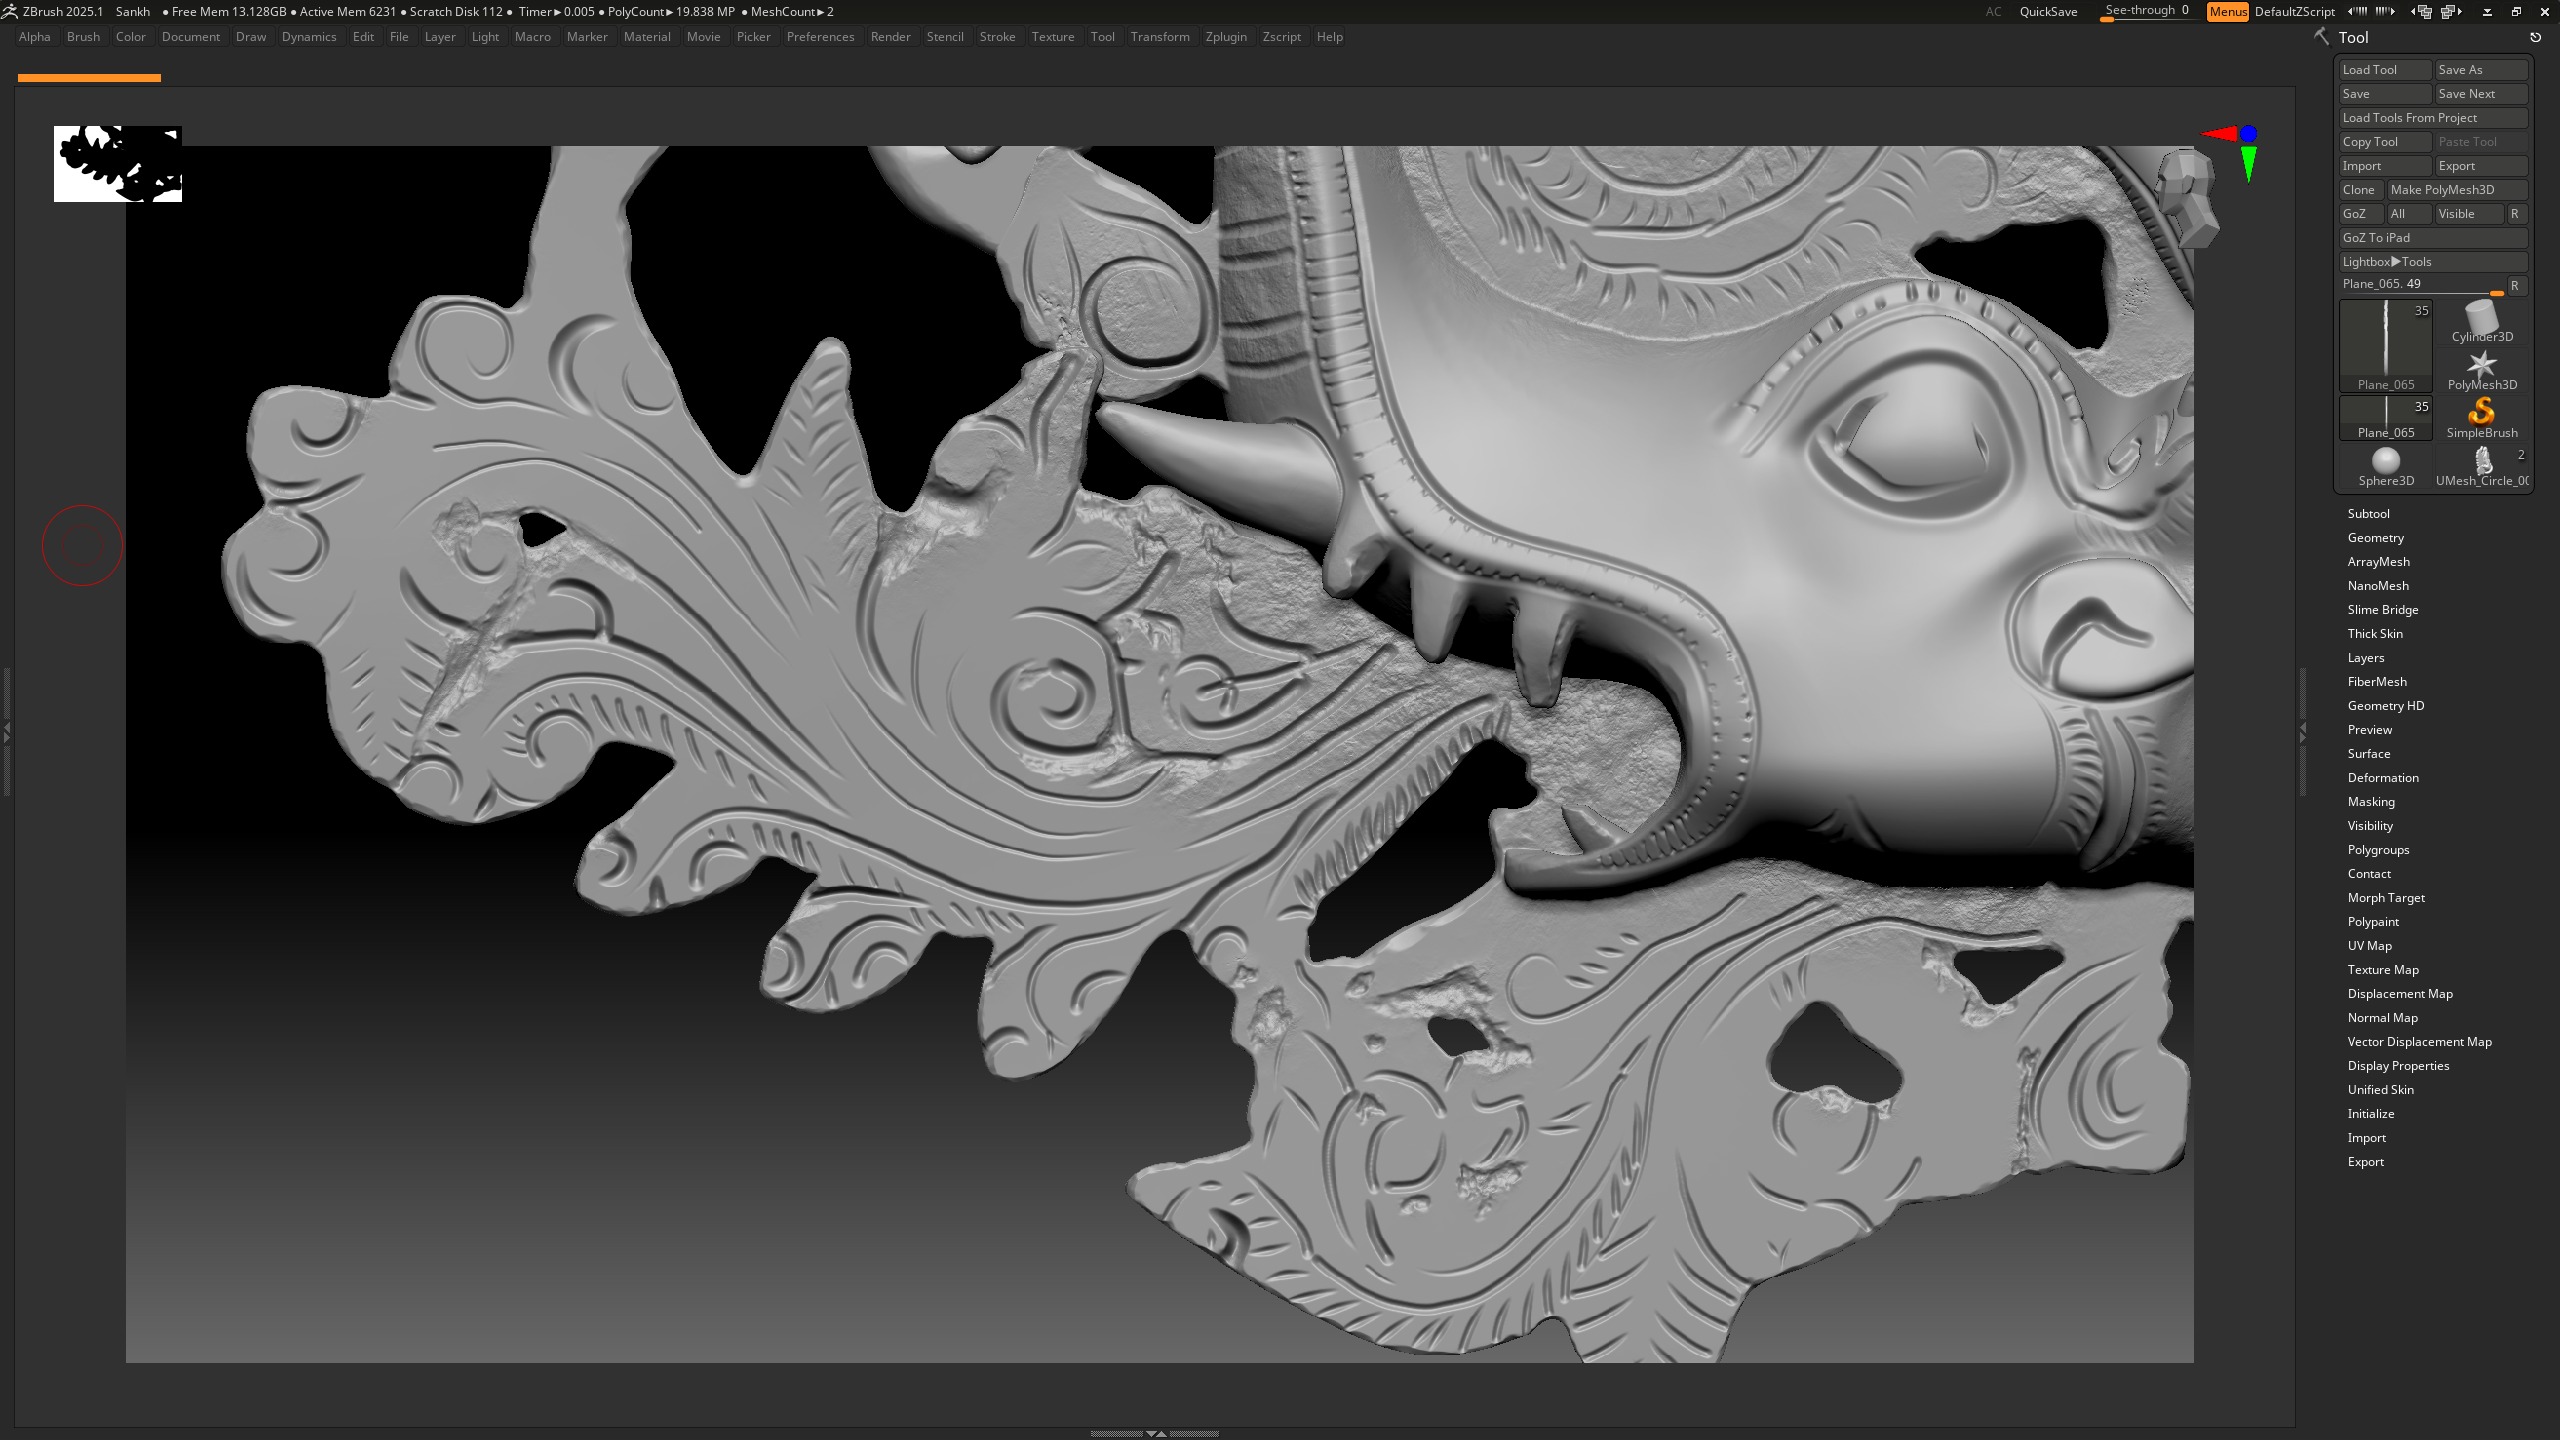Toggle the AC auto-collapse option
The image size is (2560, 1440).
[x=1993, y=12]
